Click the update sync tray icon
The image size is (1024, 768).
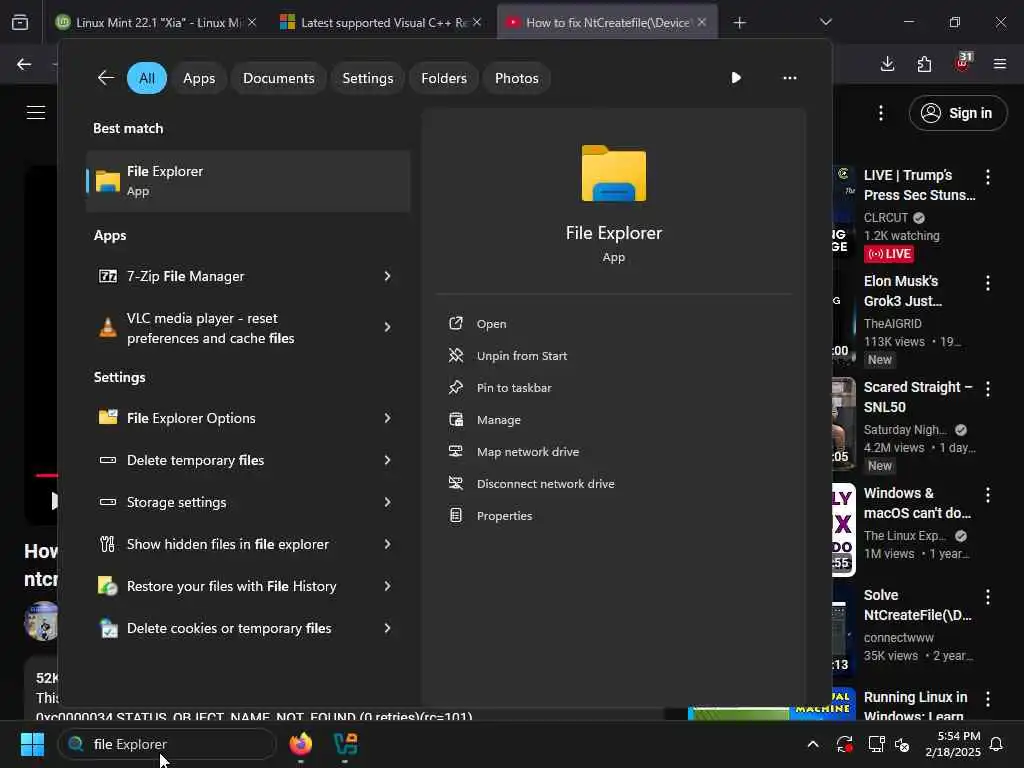844,744
